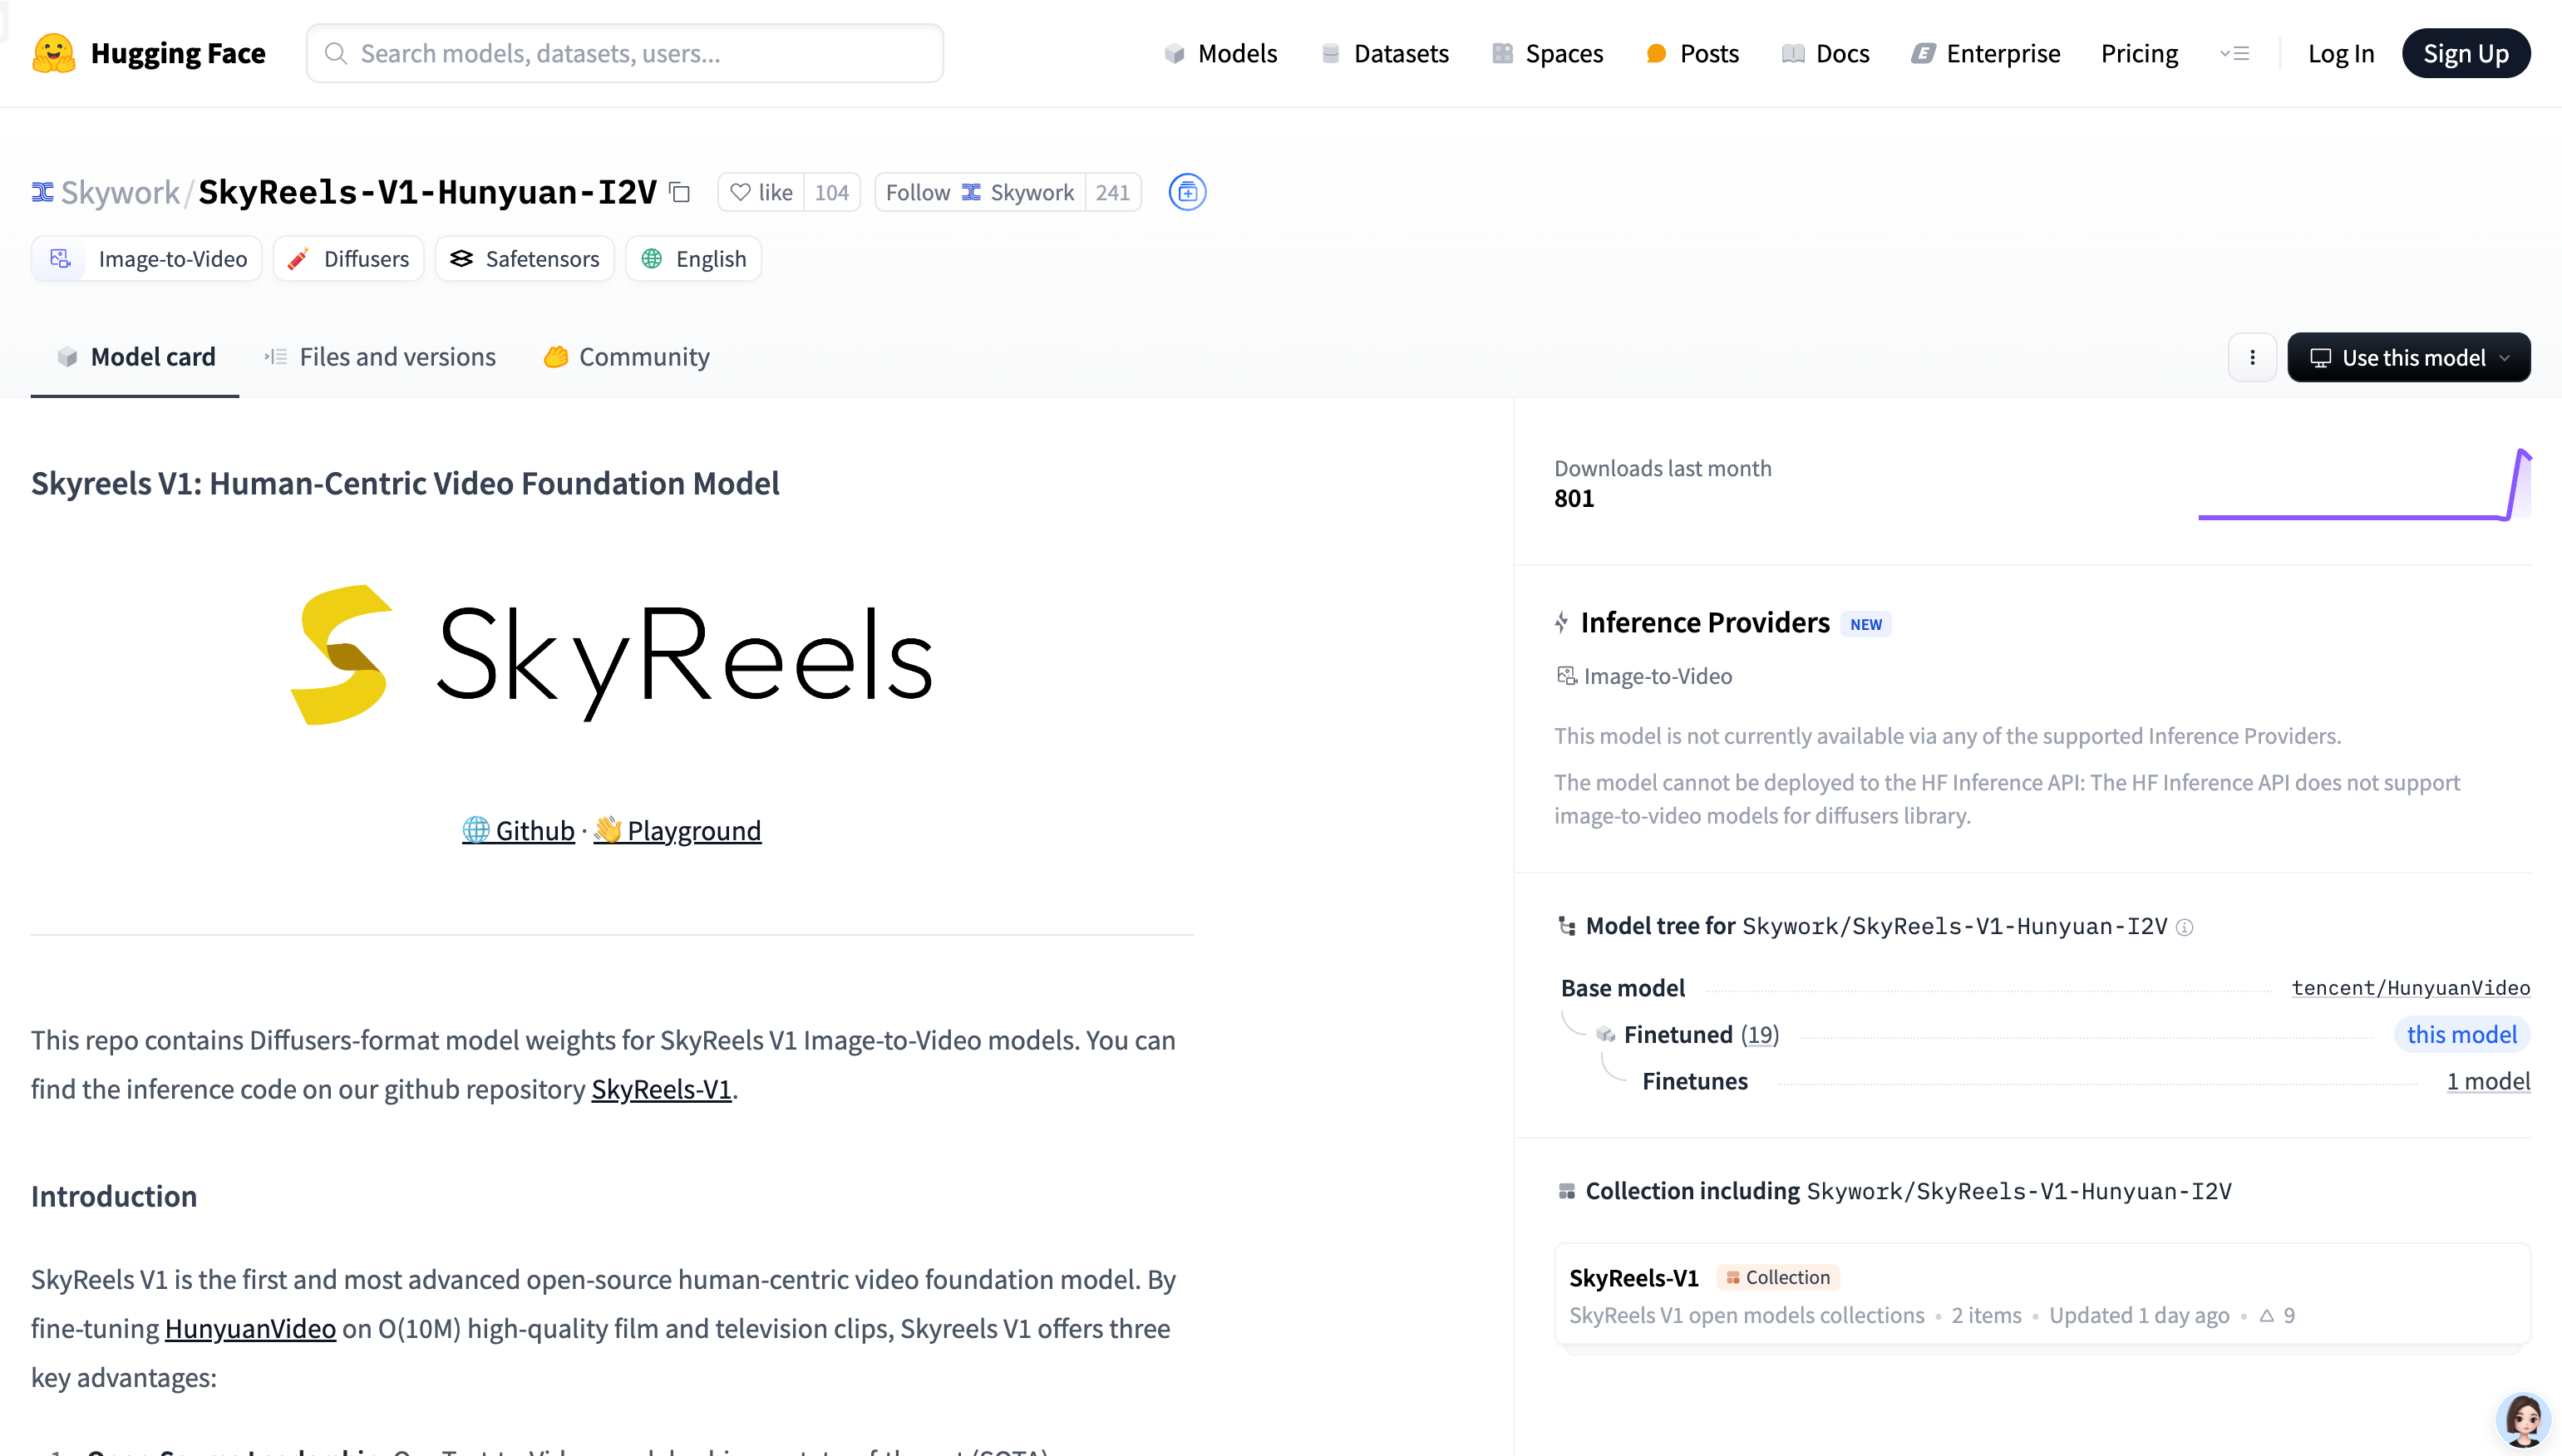Open the tencent/HunyuanVideo base model link
Screen dimensions: 2562x1456
coord(2411,988)
